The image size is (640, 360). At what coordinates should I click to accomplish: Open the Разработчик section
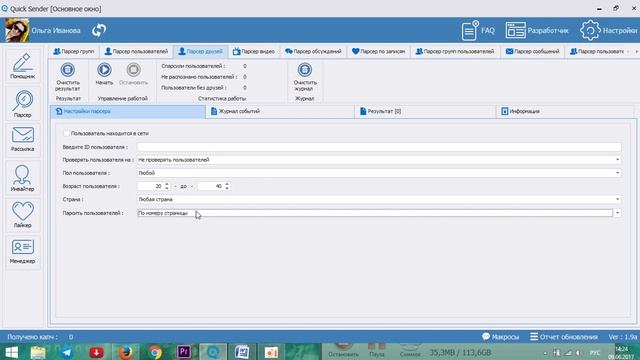pyautogui.click(x=537, y=31)
